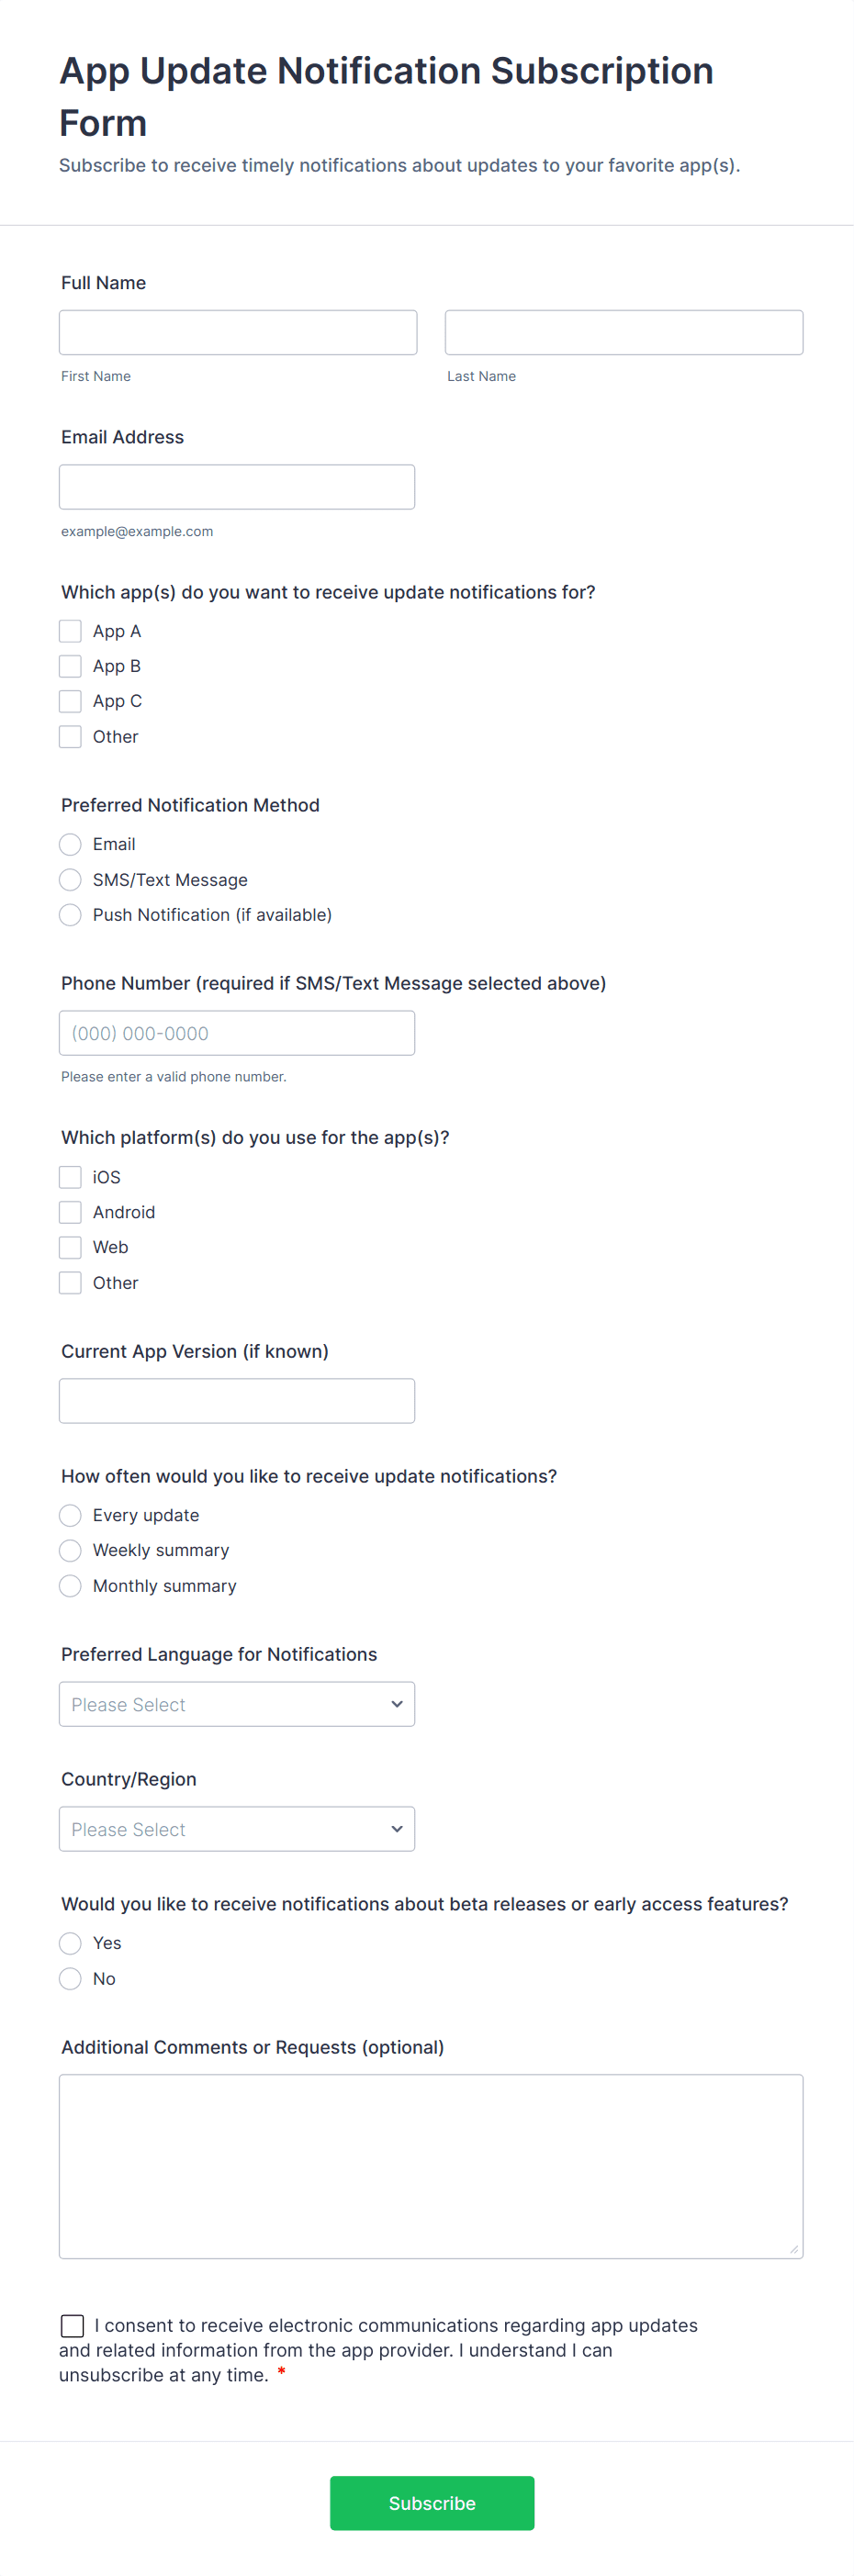
Task: Choose Monthly summary frequency option
Action: click(70, 1586)
